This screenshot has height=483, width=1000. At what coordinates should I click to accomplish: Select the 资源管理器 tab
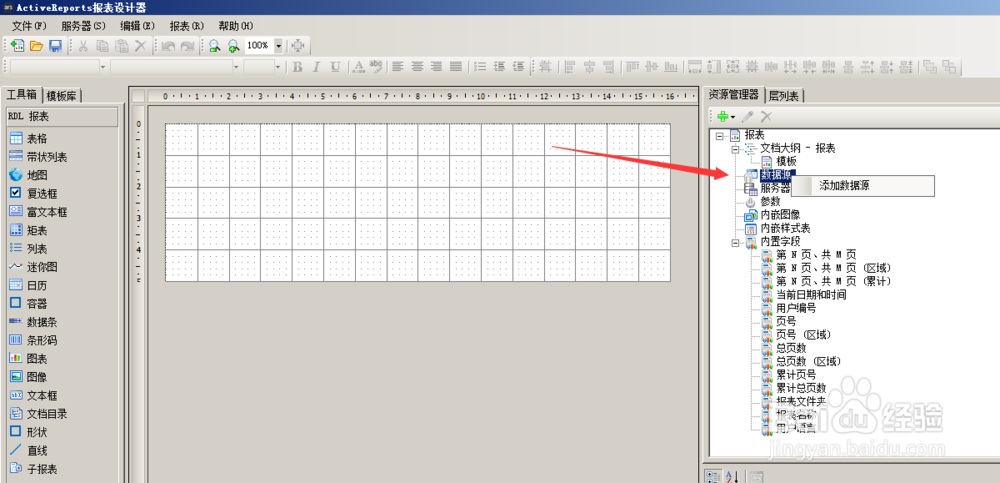point(733,95)
